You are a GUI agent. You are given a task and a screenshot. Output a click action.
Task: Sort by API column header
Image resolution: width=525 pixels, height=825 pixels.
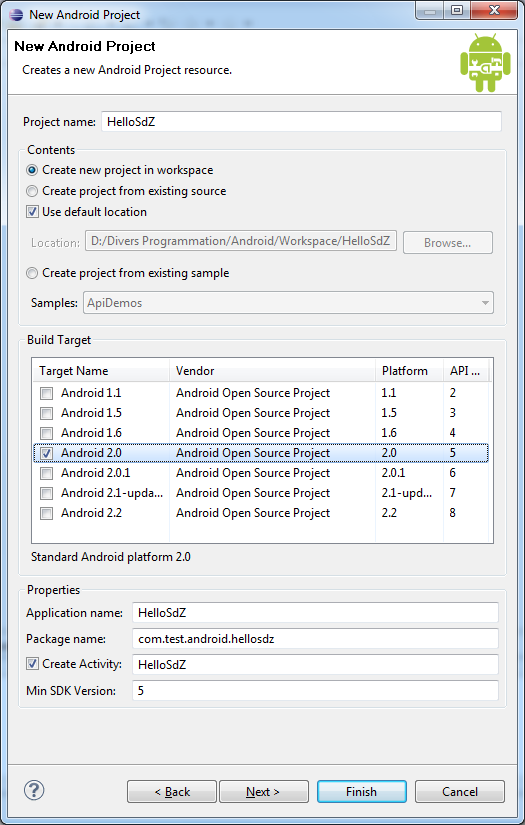466,370
